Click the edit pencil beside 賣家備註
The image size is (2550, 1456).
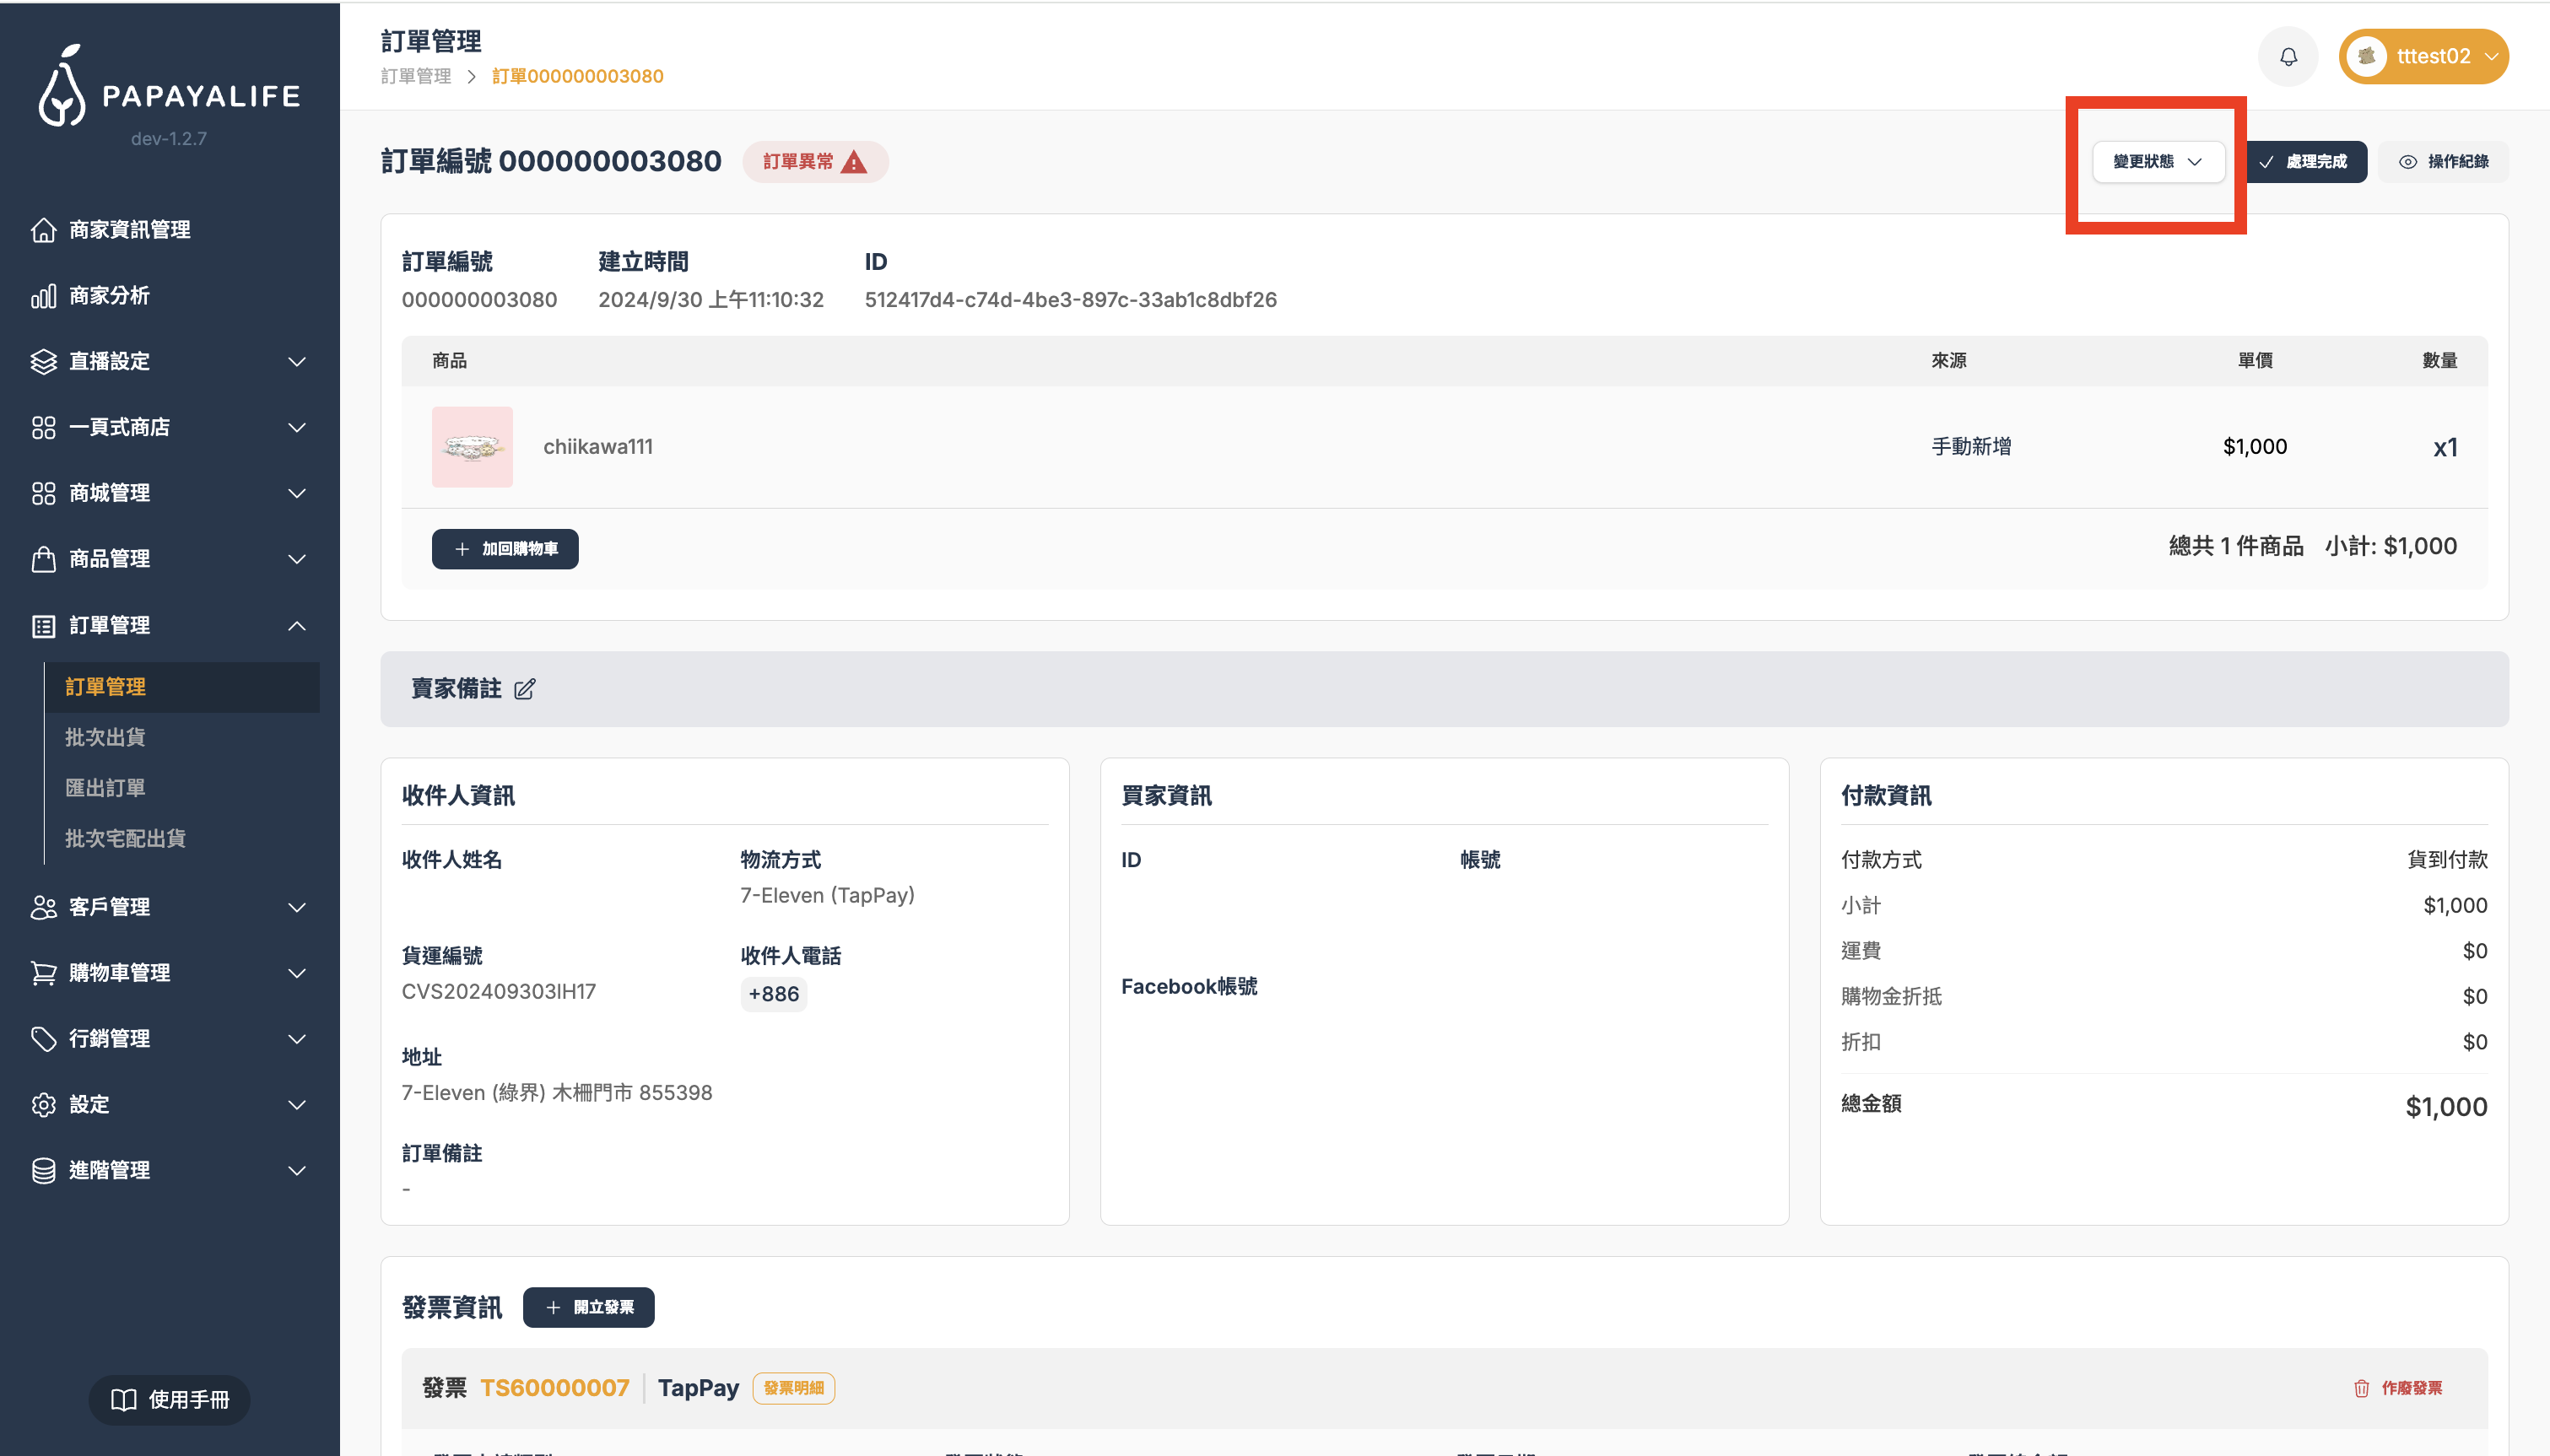coord(524,689)
